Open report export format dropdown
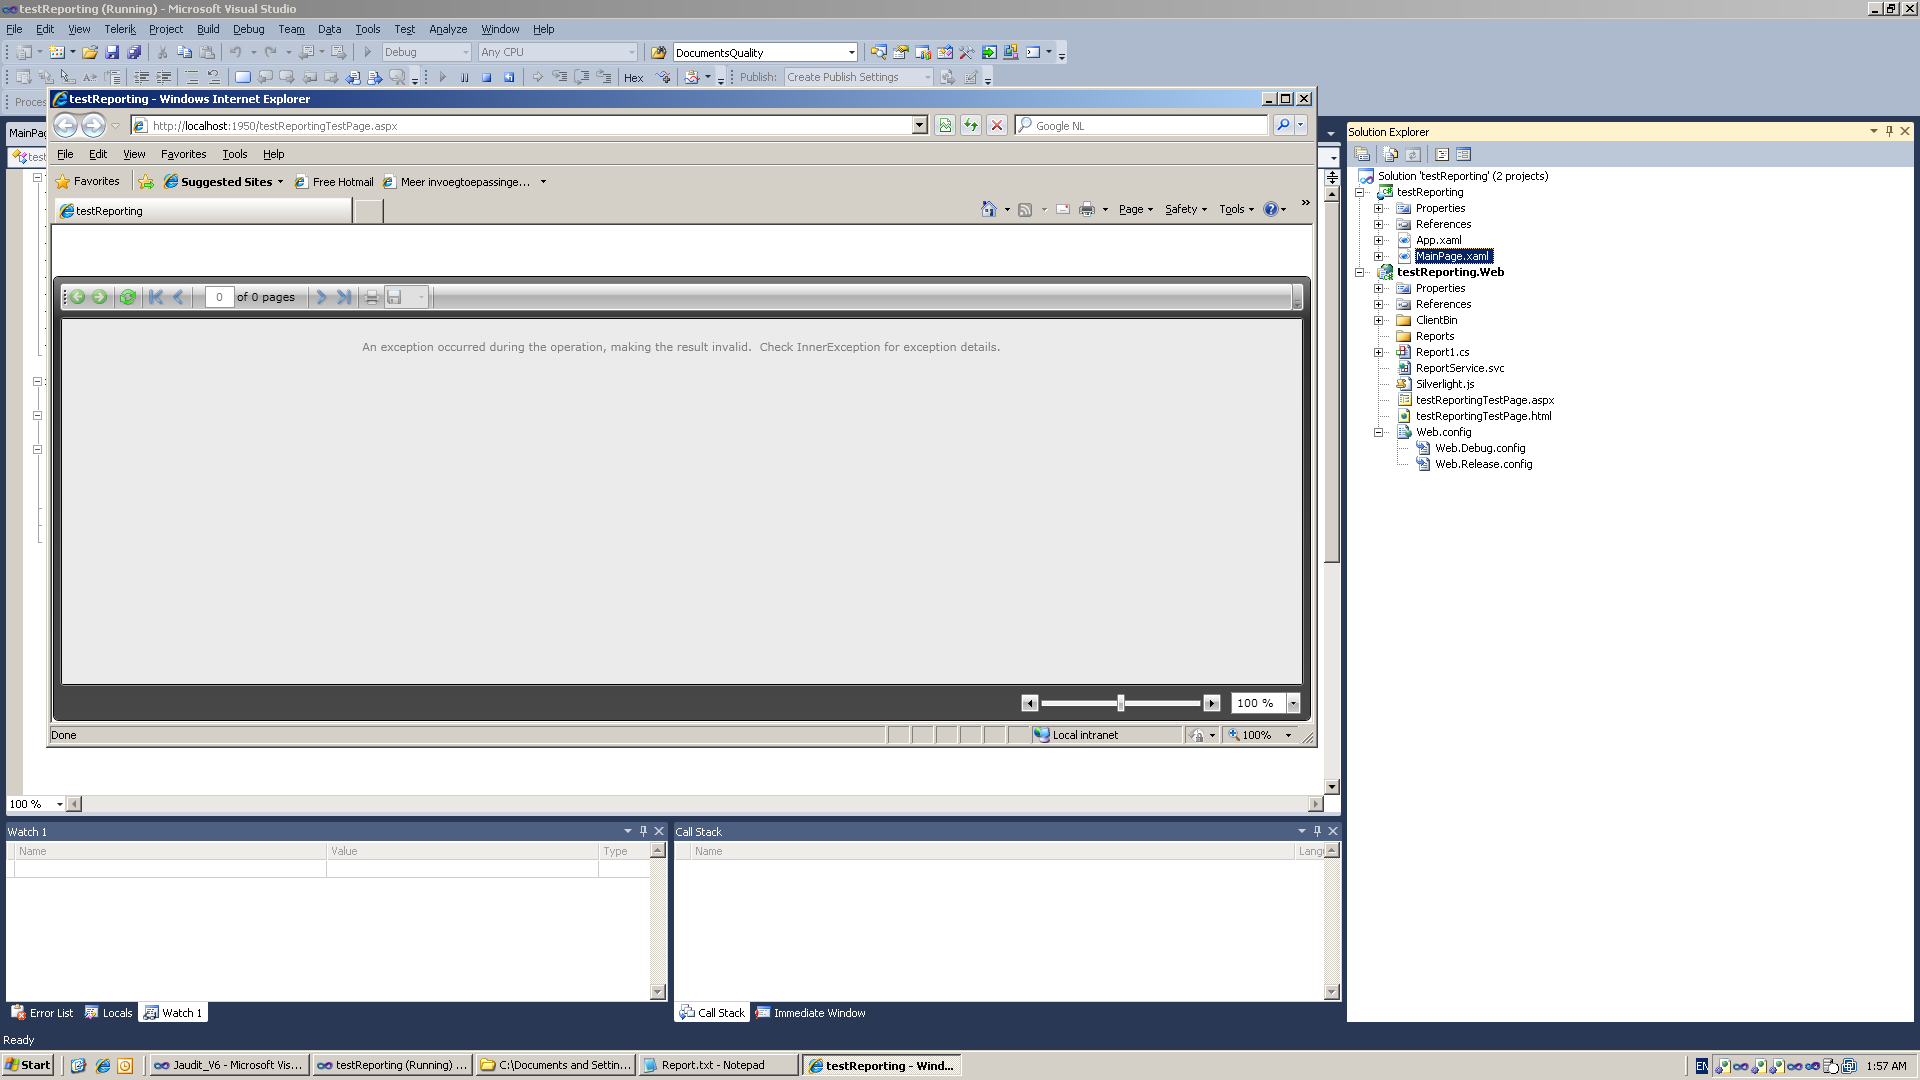Screen dimensions: 1920x1080 (421, 297)
